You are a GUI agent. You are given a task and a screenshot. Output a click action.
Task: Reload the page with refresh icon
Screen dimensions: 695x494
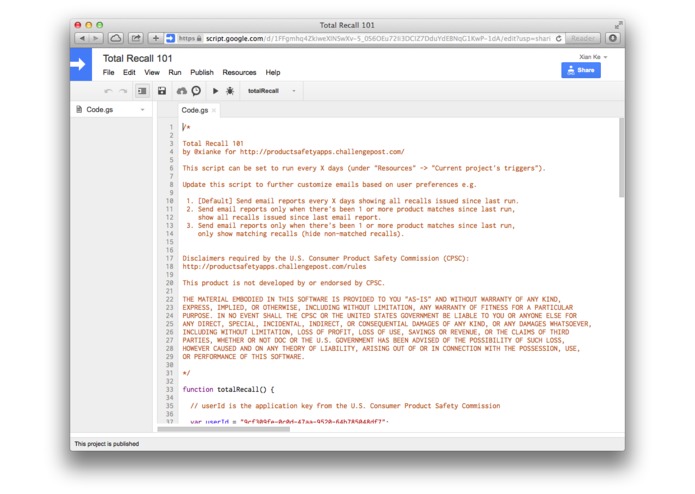pyautogui.click(x=558, y=39)
